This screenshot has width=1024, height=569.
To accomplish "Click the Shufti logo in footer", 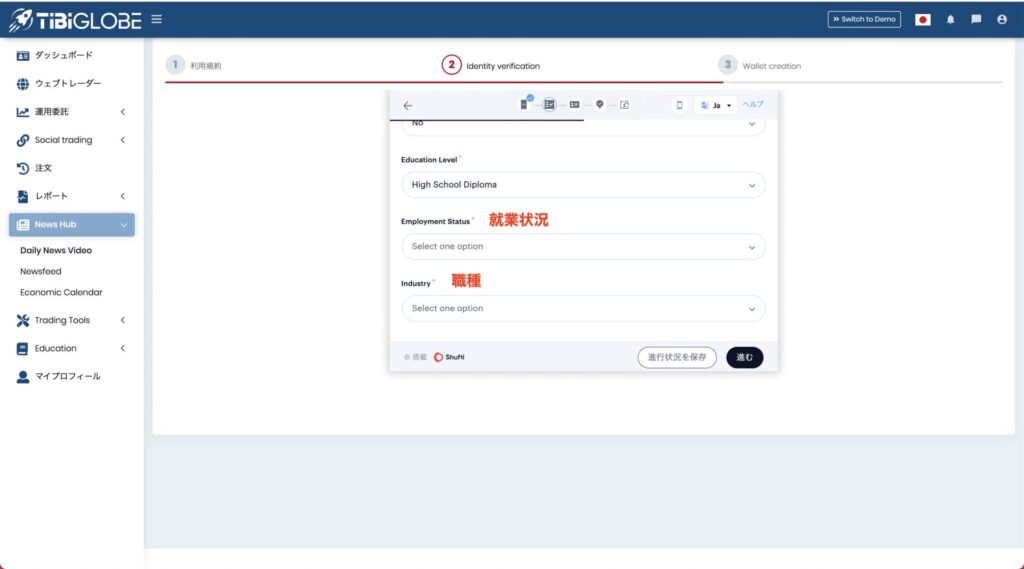I will click(x=449, y=357).
